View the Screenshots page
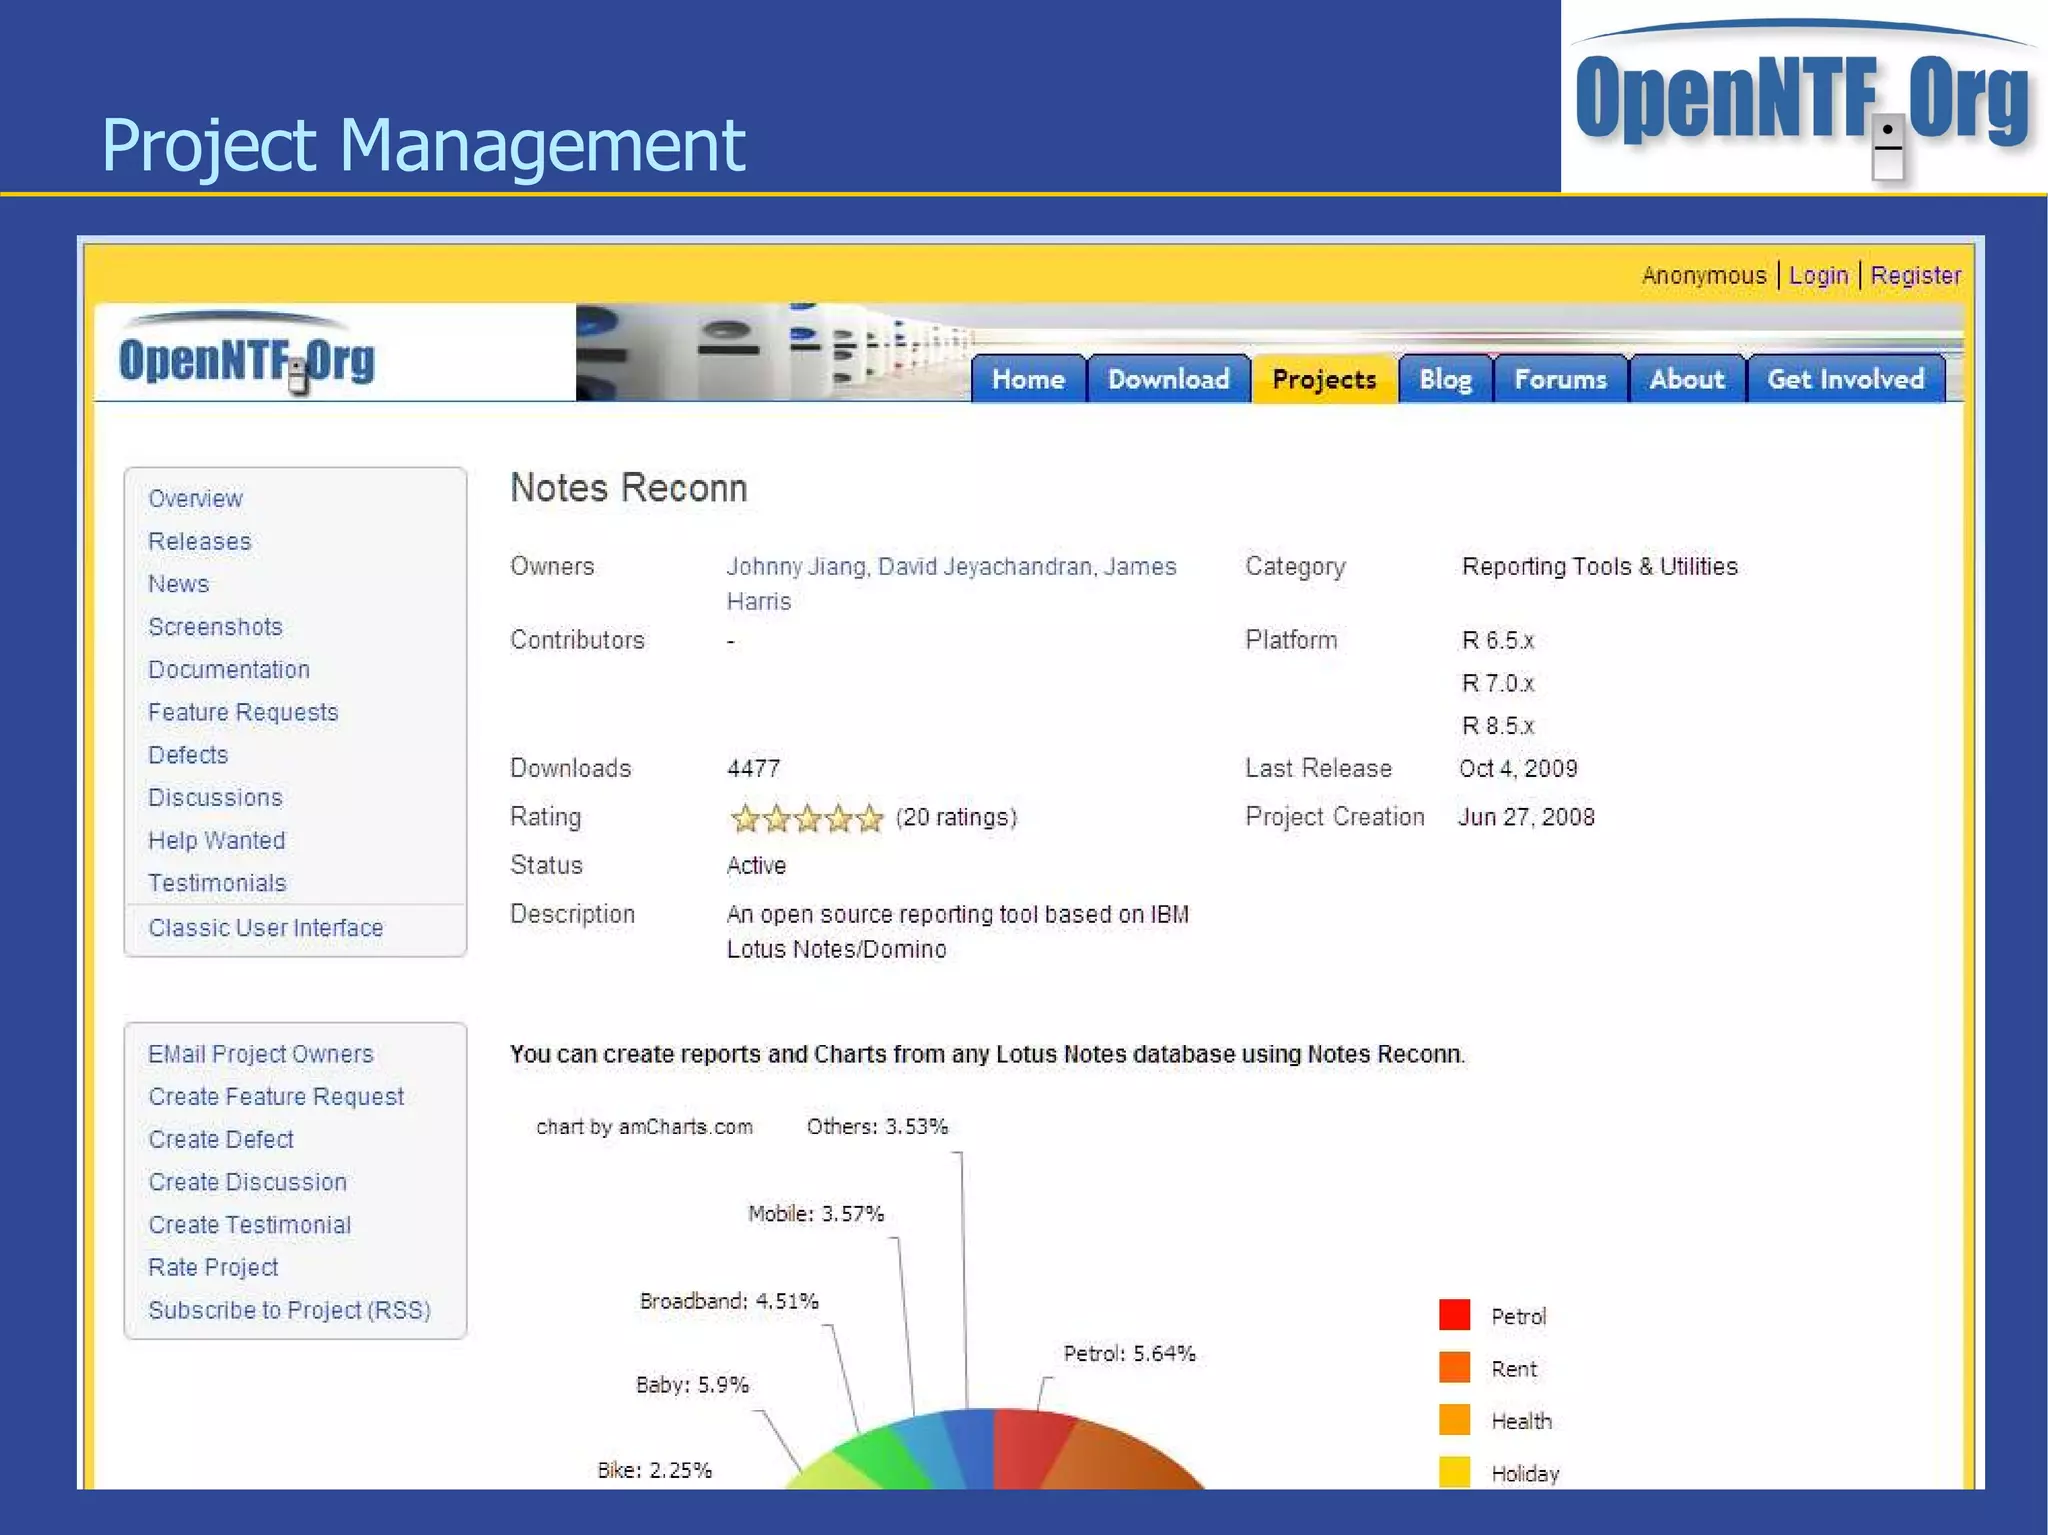 tap(215, 627)
